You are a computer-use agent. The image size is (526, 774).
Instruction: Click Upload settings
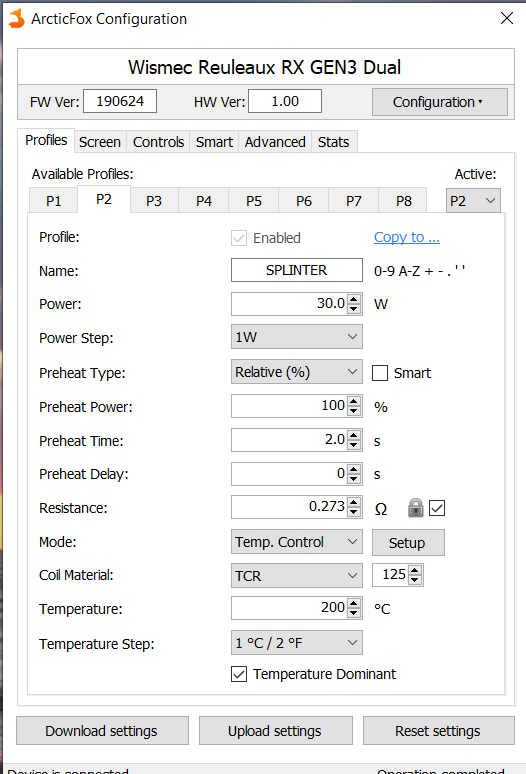pyautogui.click(x=275, y=731)
